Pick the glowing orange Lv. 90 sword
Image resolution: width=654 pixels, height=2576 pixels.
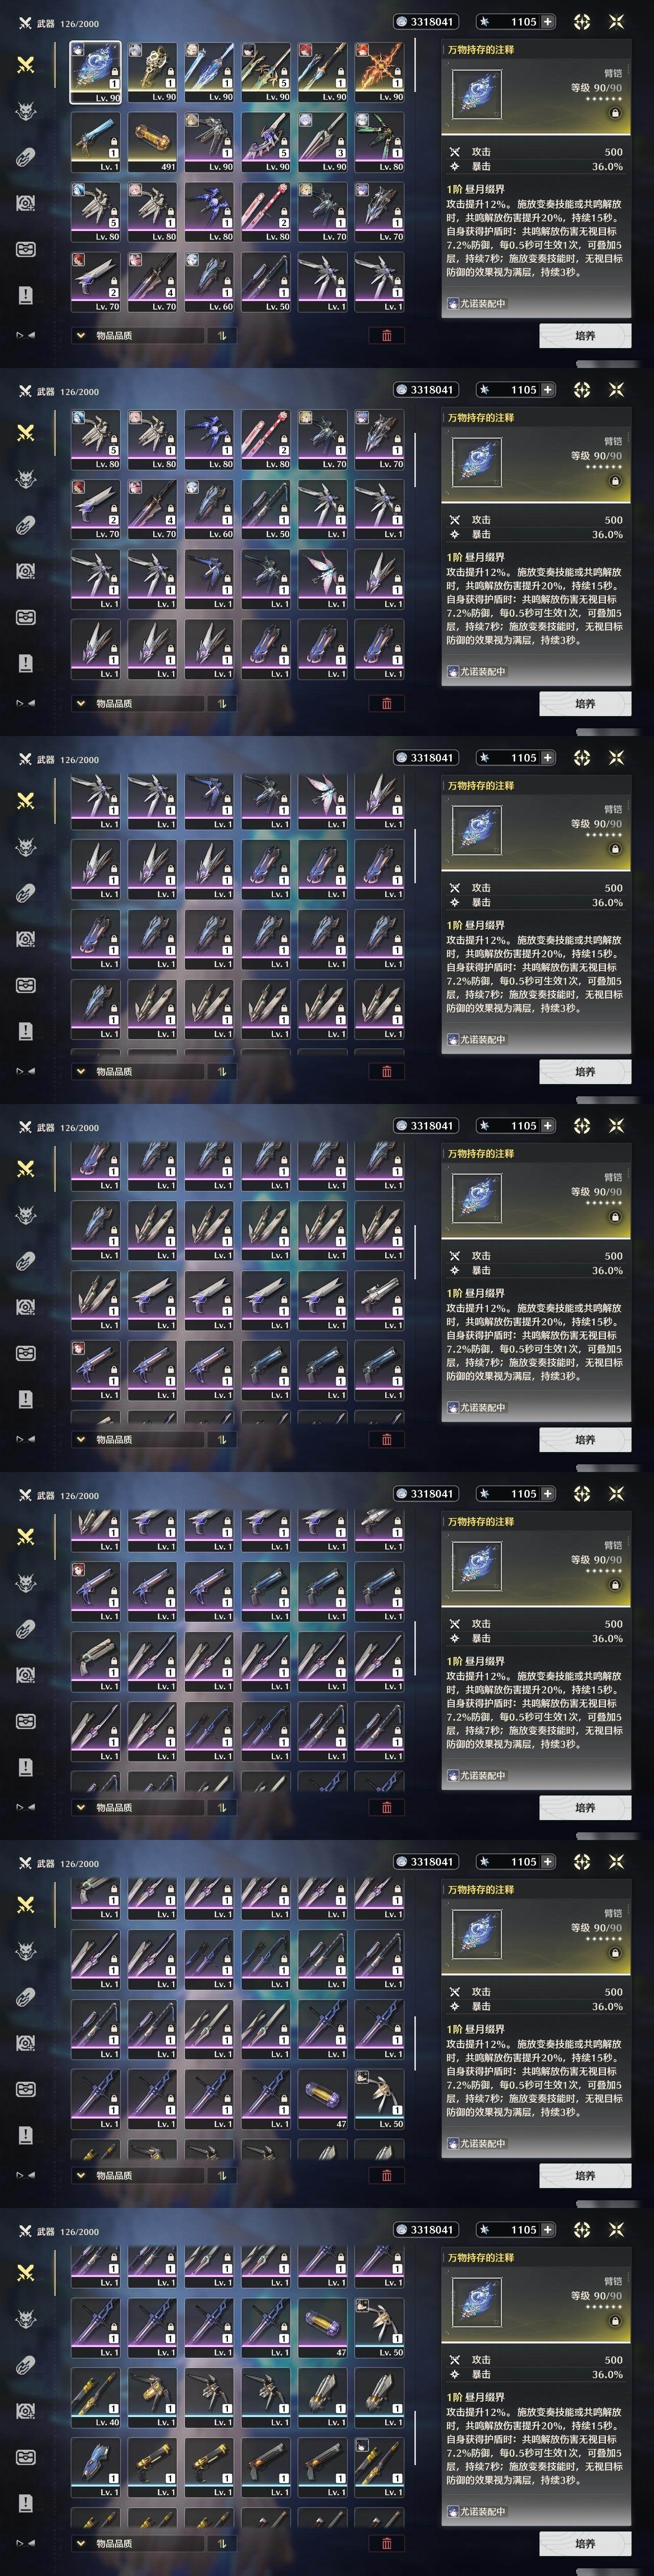pyautogui.click(x=379, y=72)
